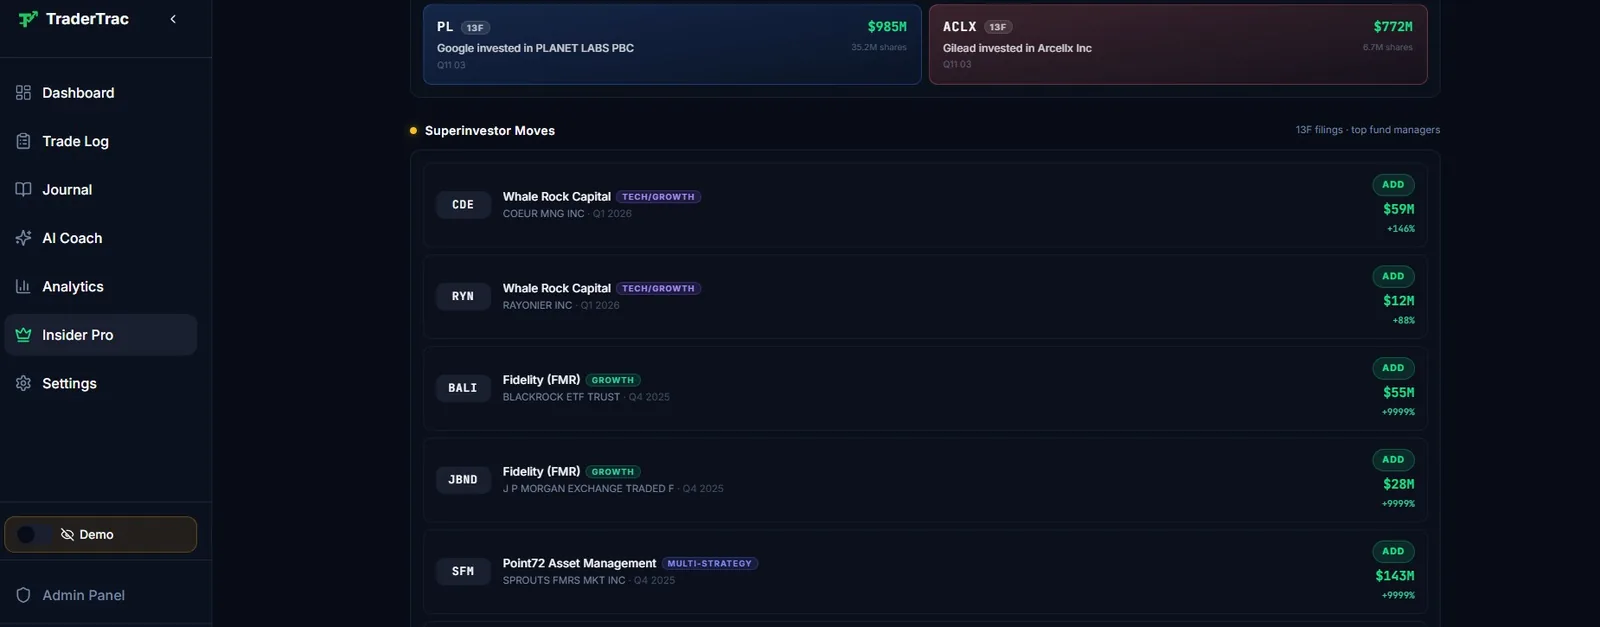Click GROWTH tag on the BALI row
The width and height of the screenshot is (1600, 627).
613,380
